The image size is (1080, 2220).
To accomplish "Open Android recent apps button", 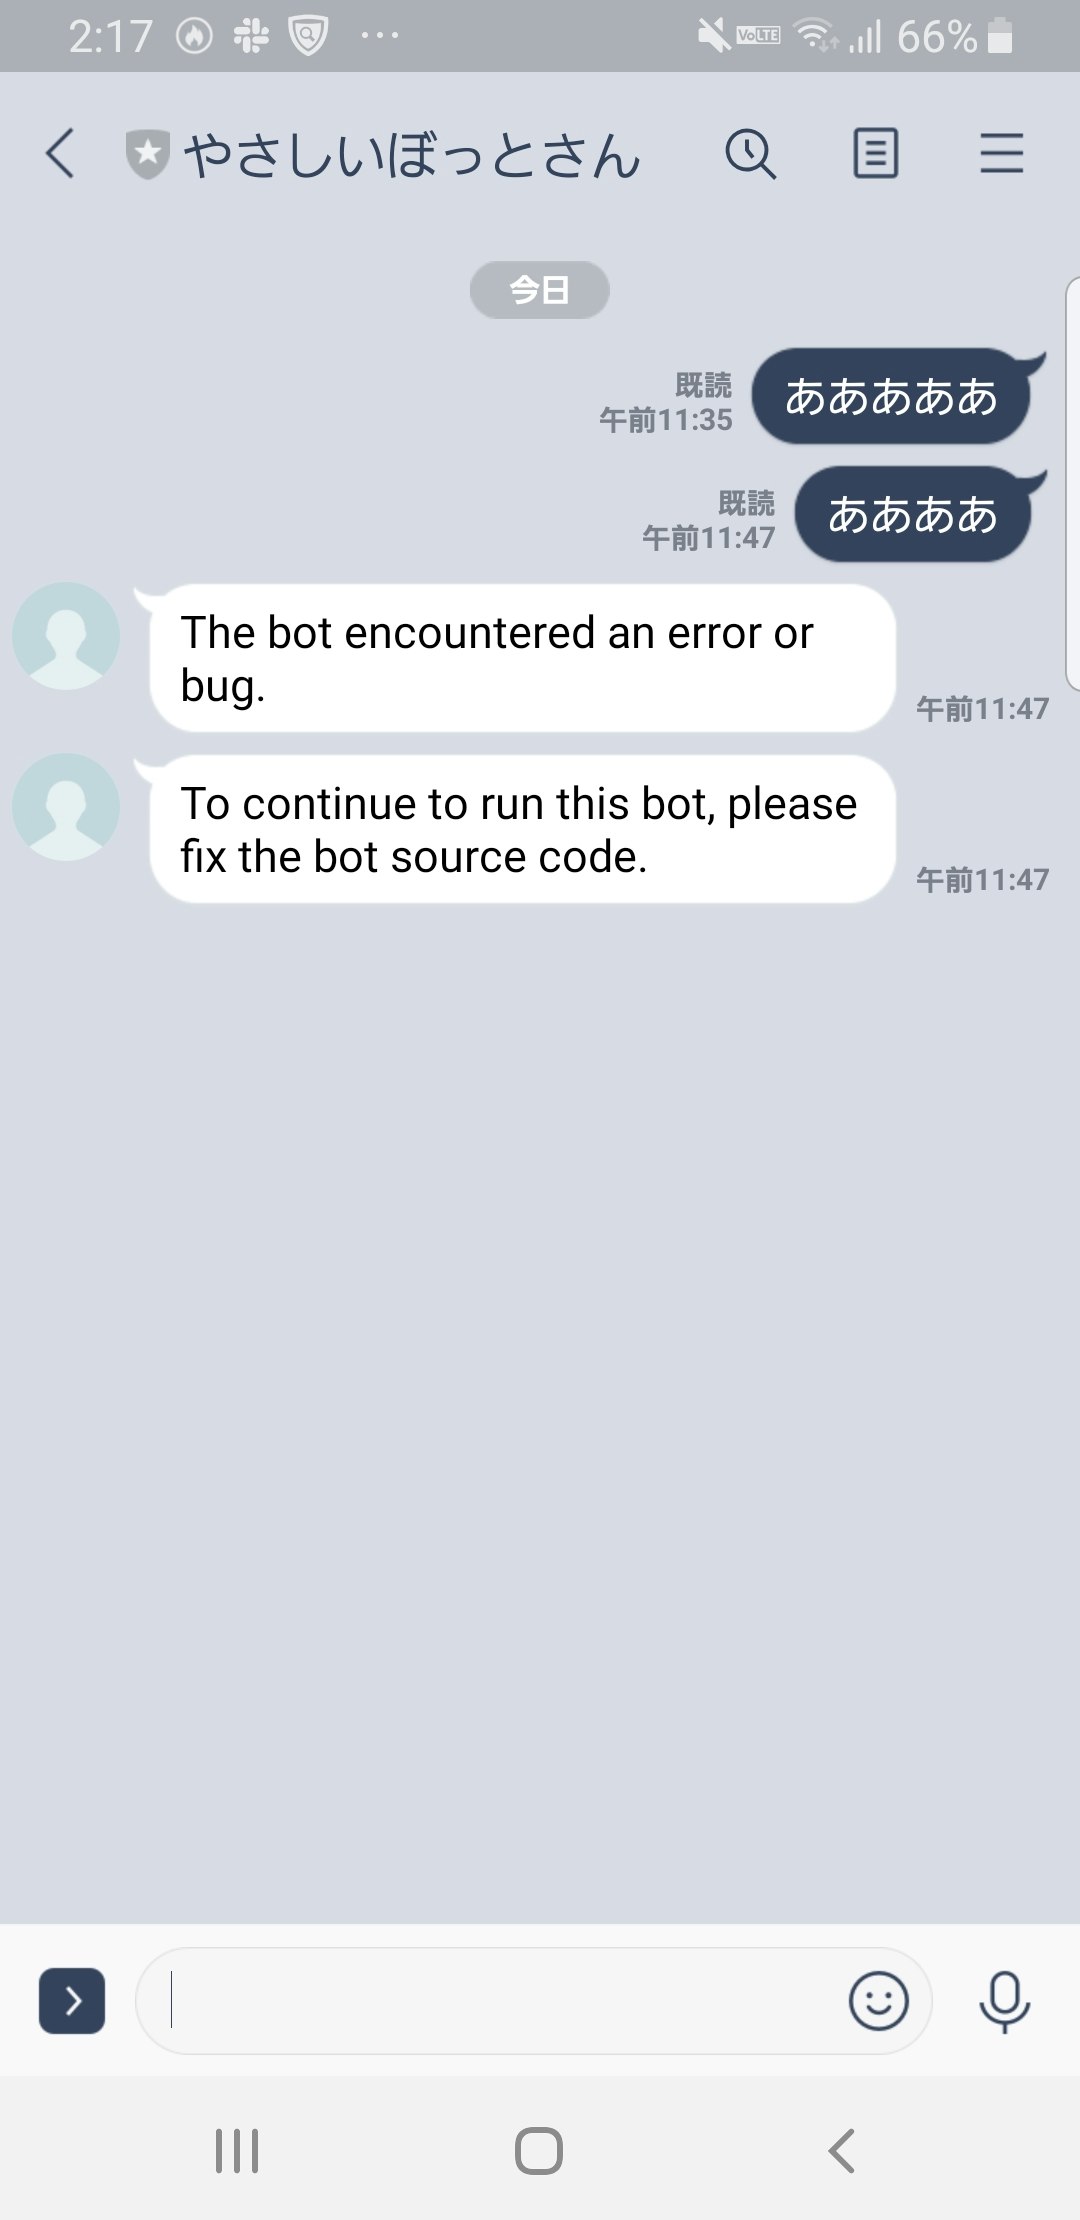I will [x=237, y=2150].
